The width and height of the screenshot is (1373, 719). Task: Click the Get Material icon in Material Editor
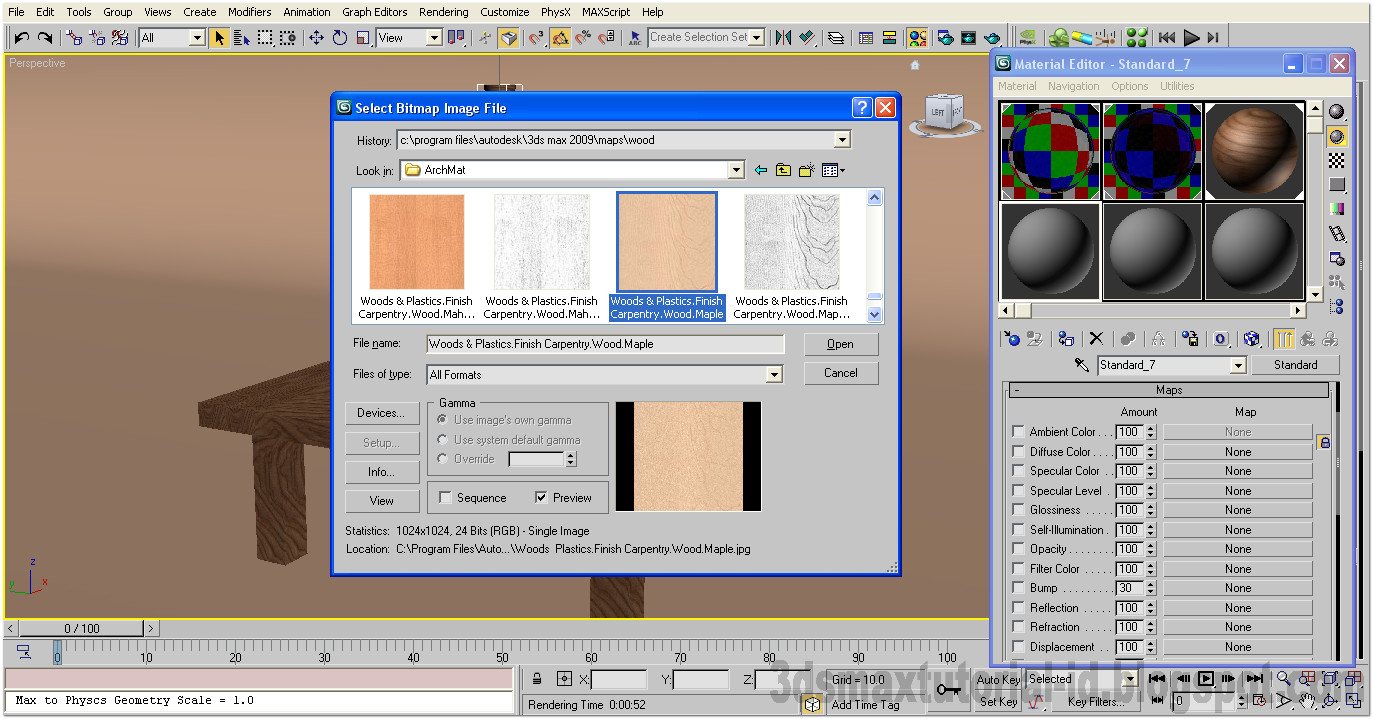point(1014,339)
